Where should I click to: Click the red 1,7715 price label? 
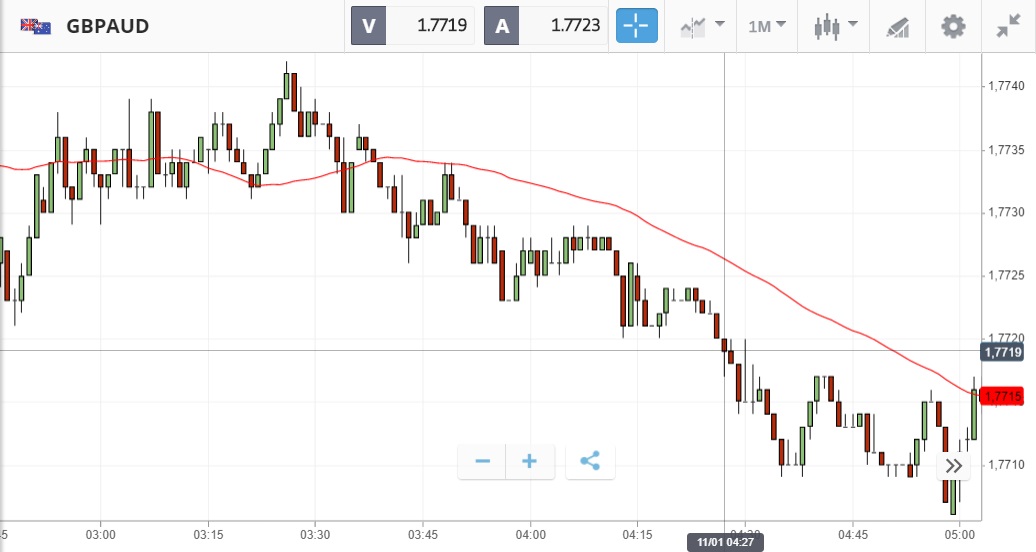coord(1003,397)
